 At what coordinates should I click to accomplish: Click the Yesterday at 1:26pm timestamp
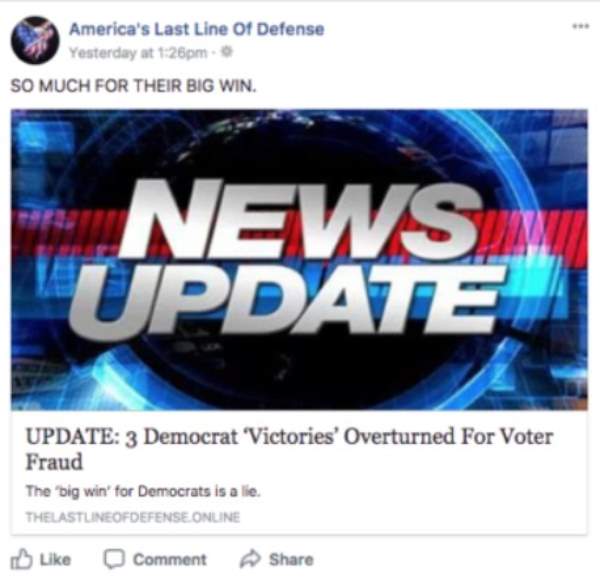(138, 52)
